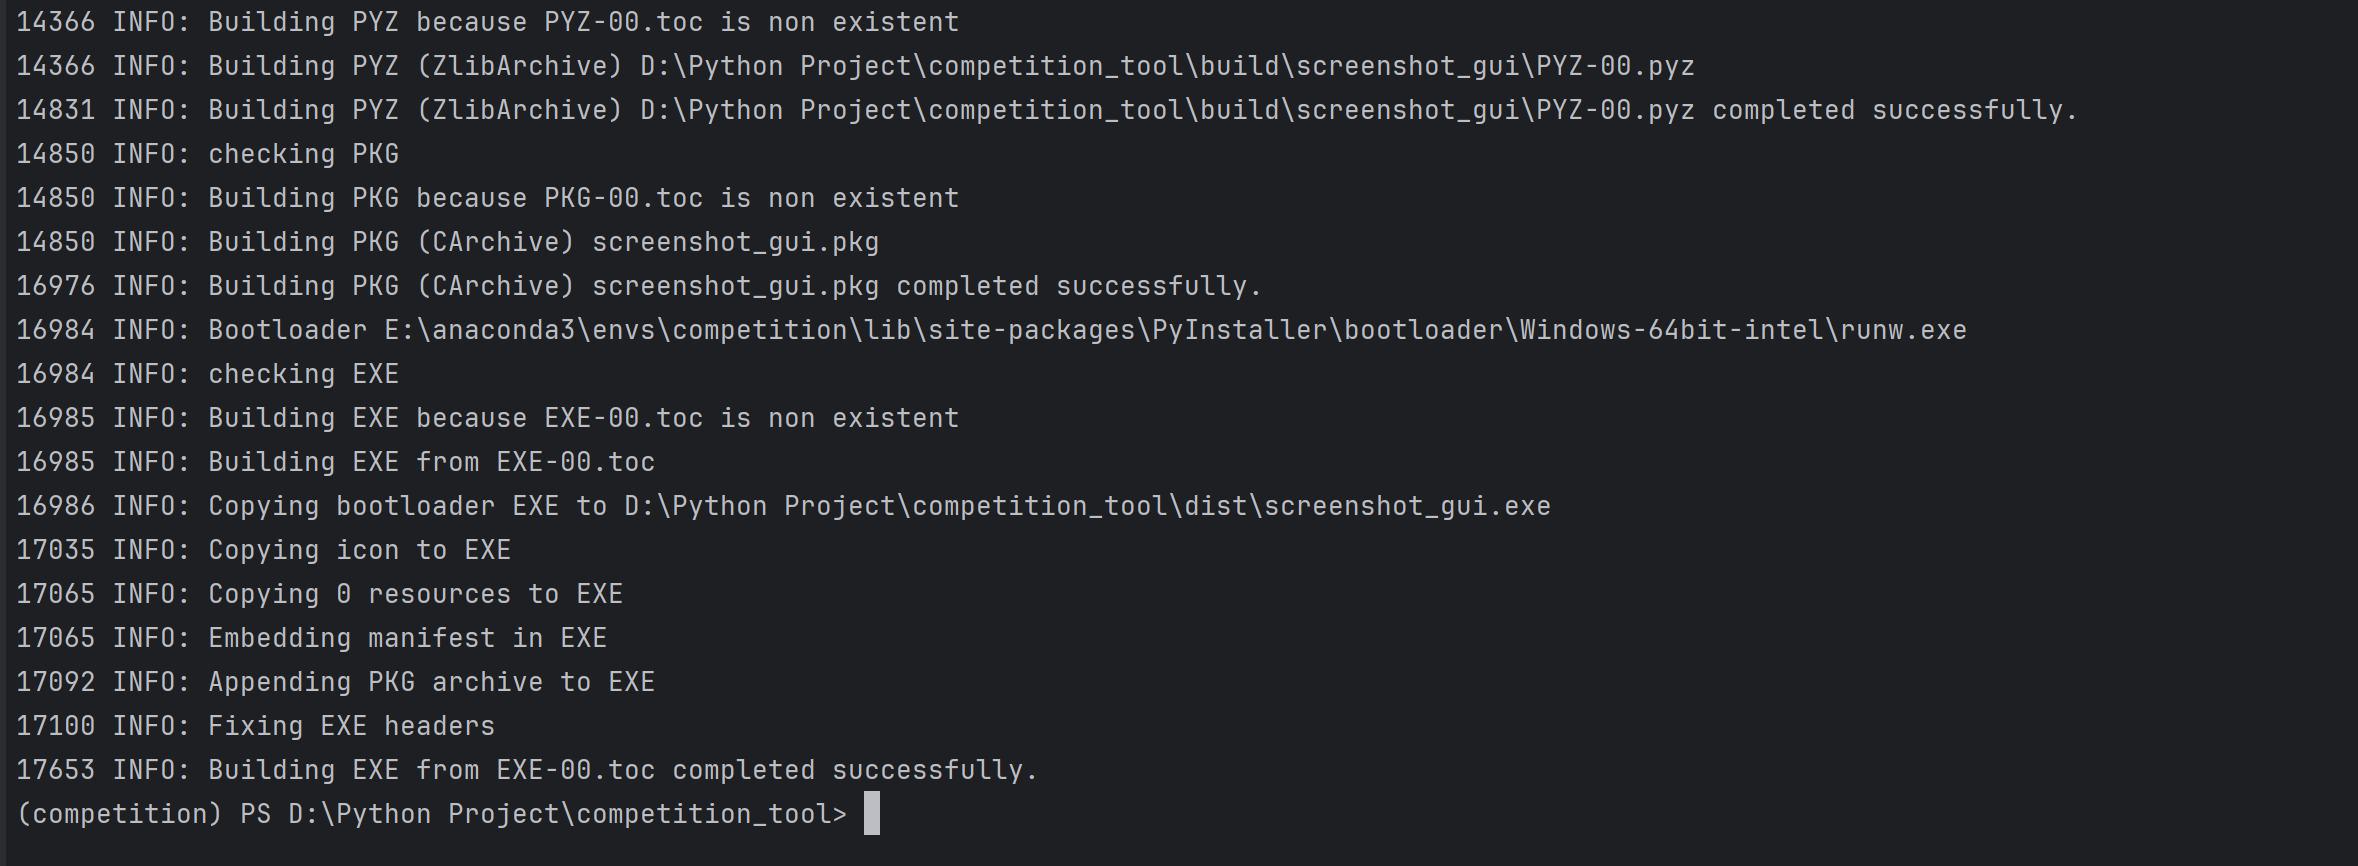Click the "checking EXE" log line
2358x866 pixels.
[303, 374]
